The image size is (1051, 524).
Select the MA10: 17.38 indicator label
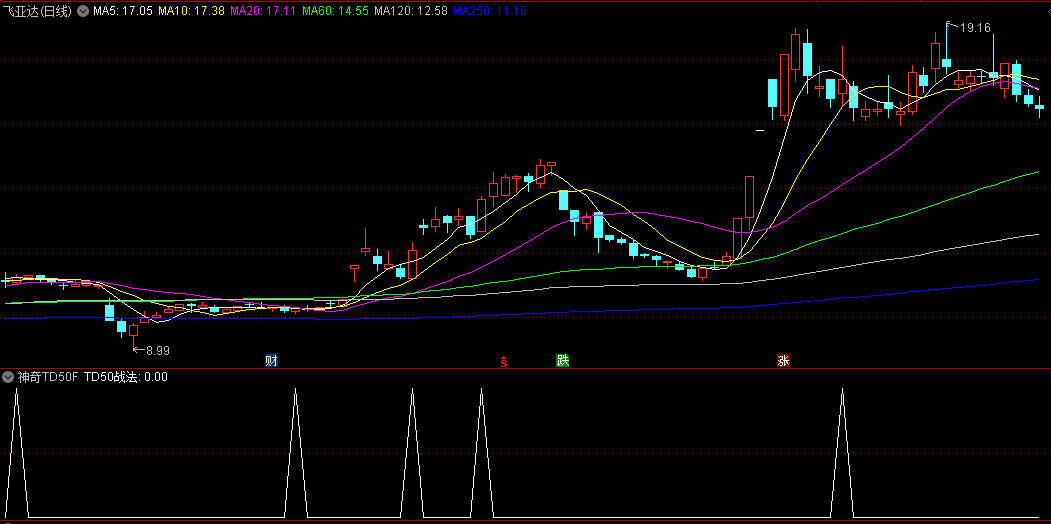pyautogui.click(x=191, y=11)
